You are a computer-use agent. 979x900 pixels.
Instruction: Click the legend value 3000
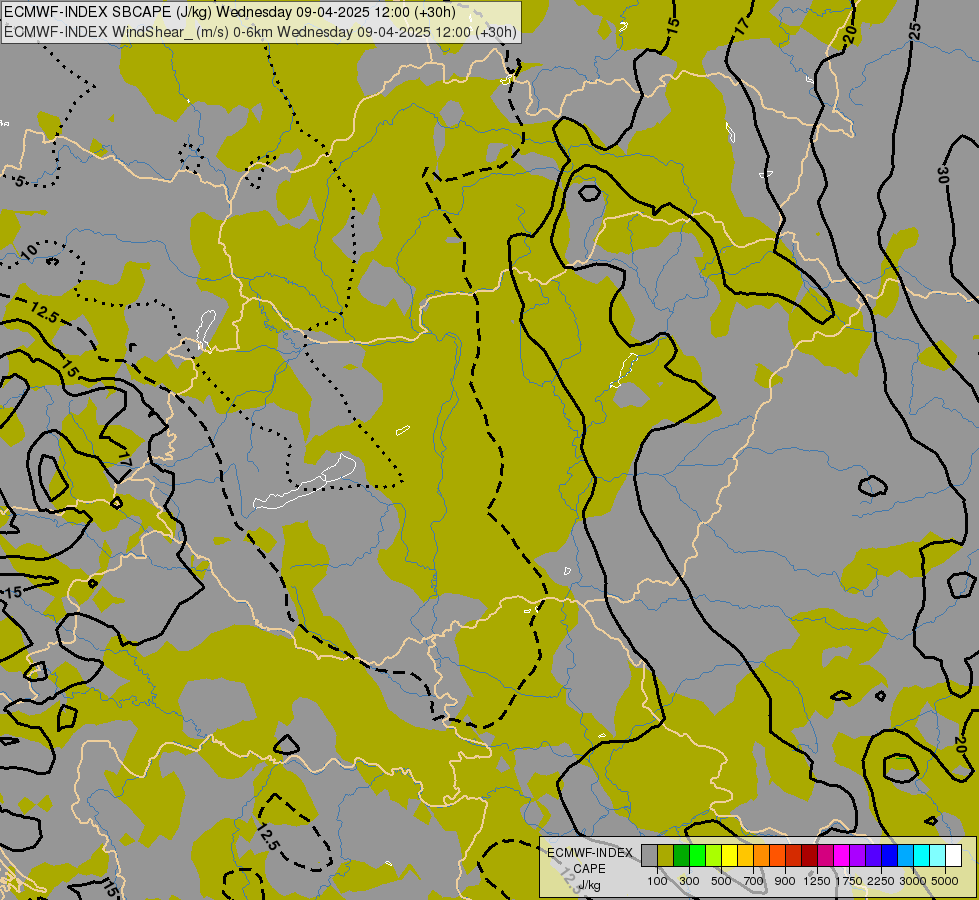click(x=913, y=881)
